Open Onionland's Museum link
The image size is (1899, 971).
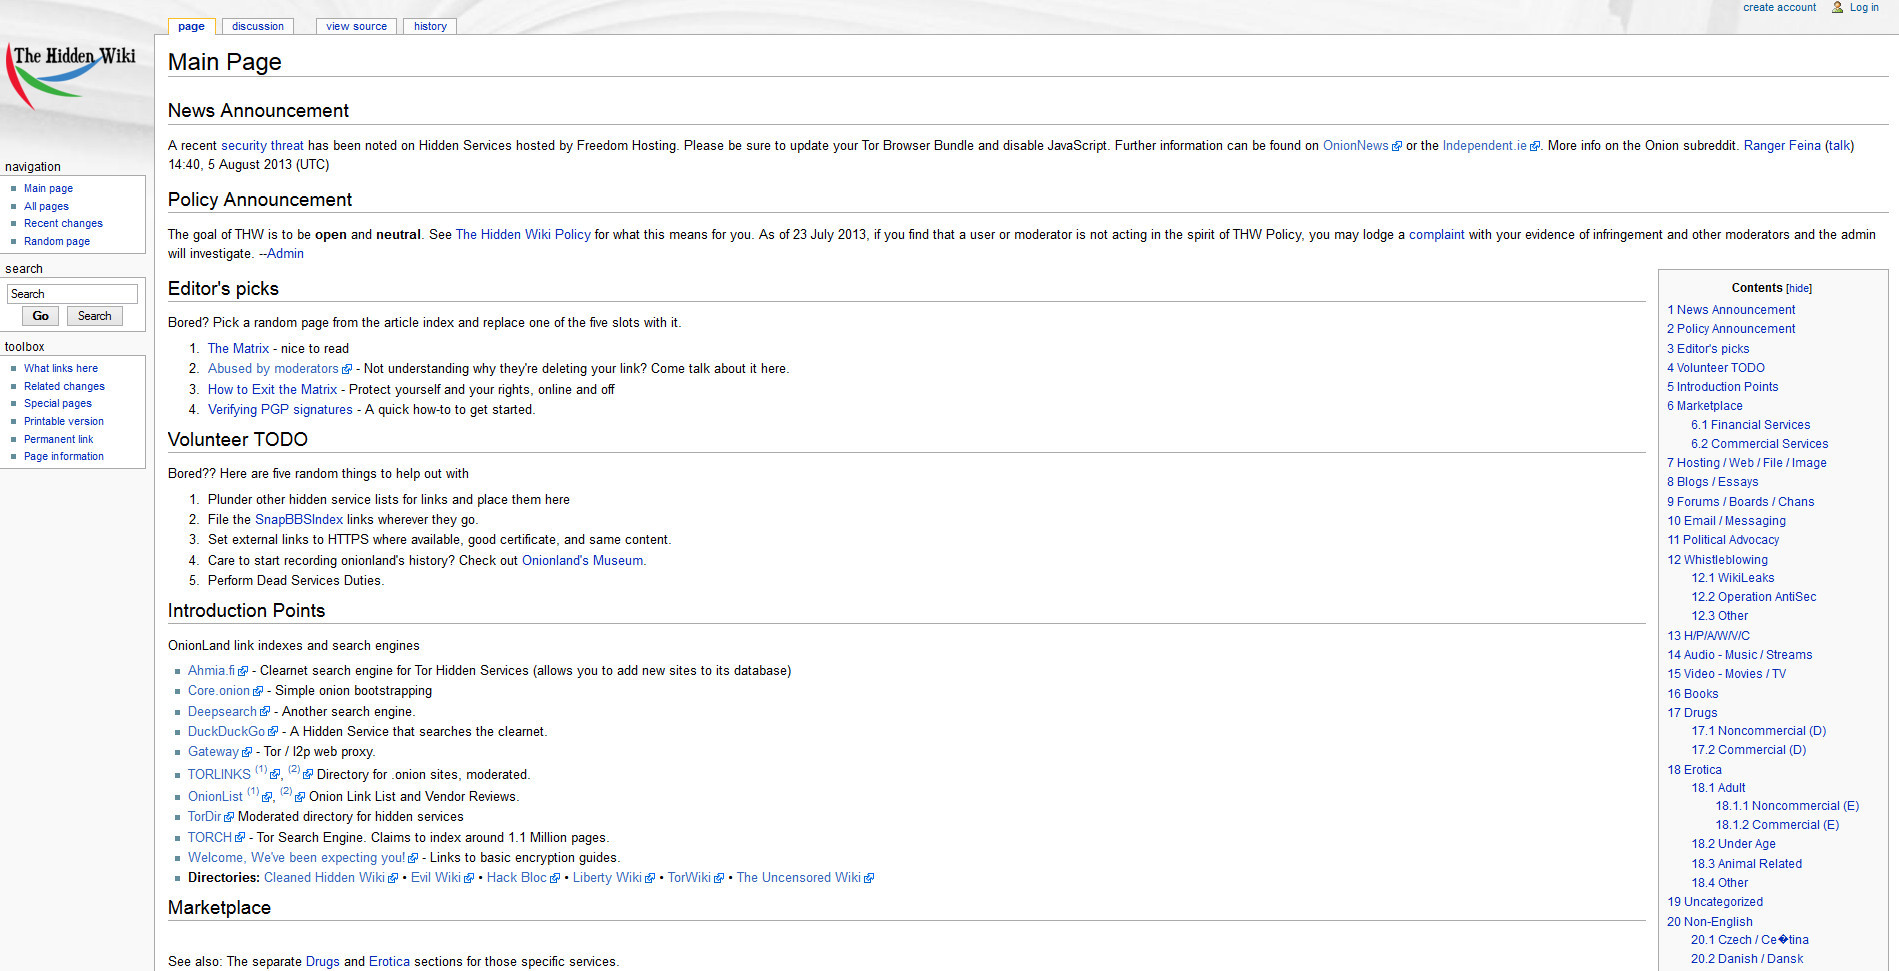point(582,560)
